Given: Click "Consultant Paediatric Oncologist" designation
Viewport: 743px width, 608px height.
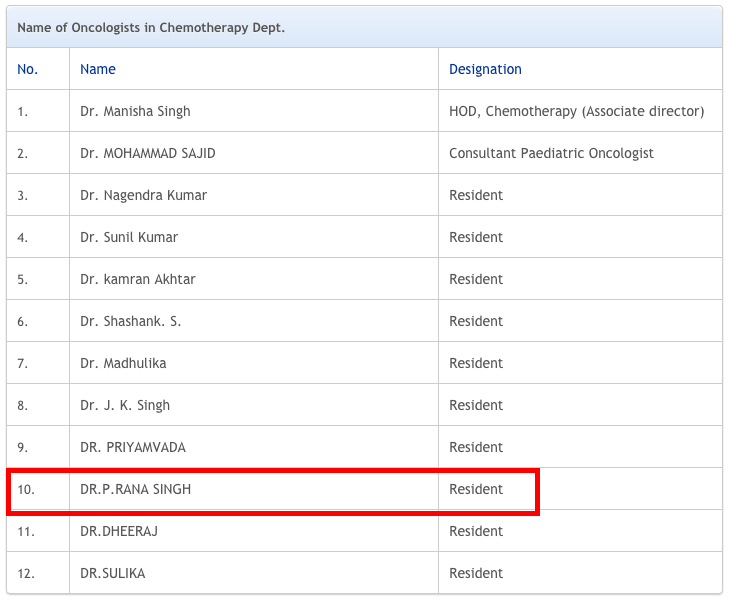Looking at the screenshot, I should (551, 153).
